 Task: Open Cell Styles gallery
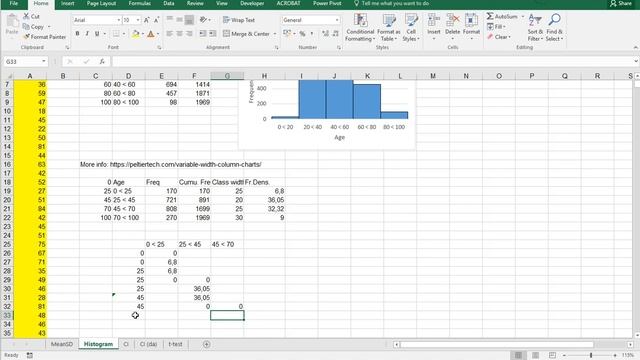[411, 27]
